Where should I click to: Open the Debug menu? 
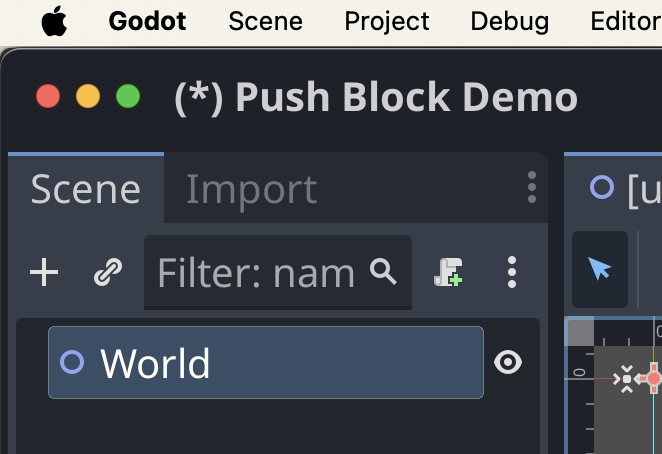(x=510, y=21)
